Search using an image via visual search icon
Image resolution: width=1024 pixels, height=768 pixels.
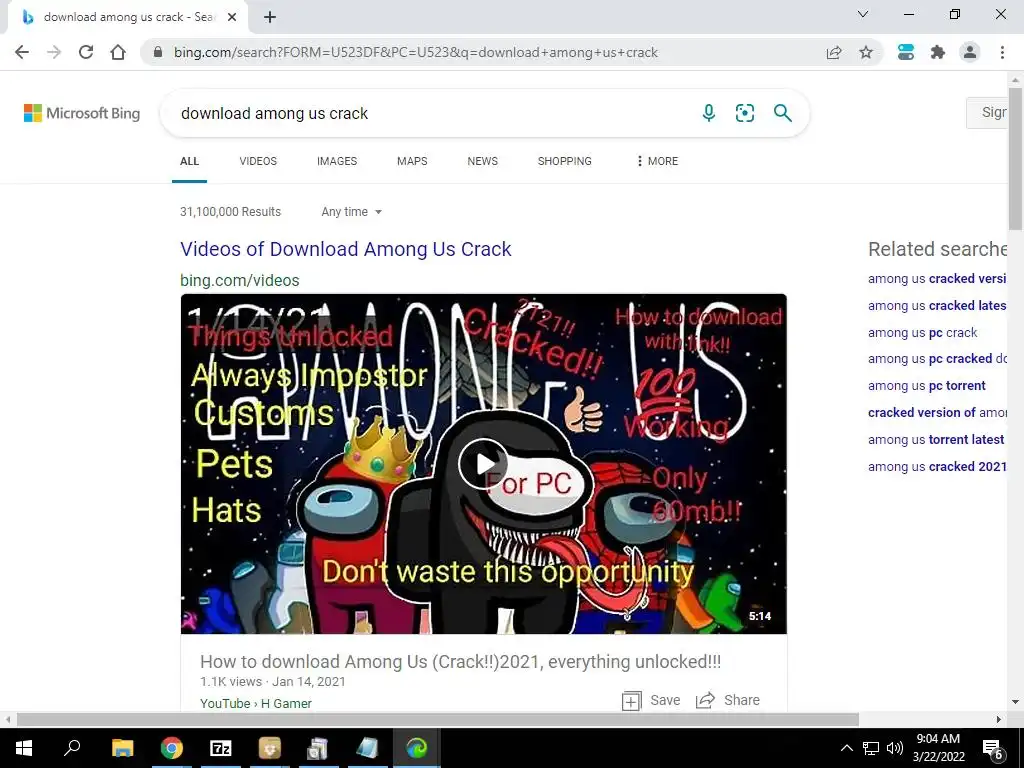pyautogui.click(x=744, y=113)
